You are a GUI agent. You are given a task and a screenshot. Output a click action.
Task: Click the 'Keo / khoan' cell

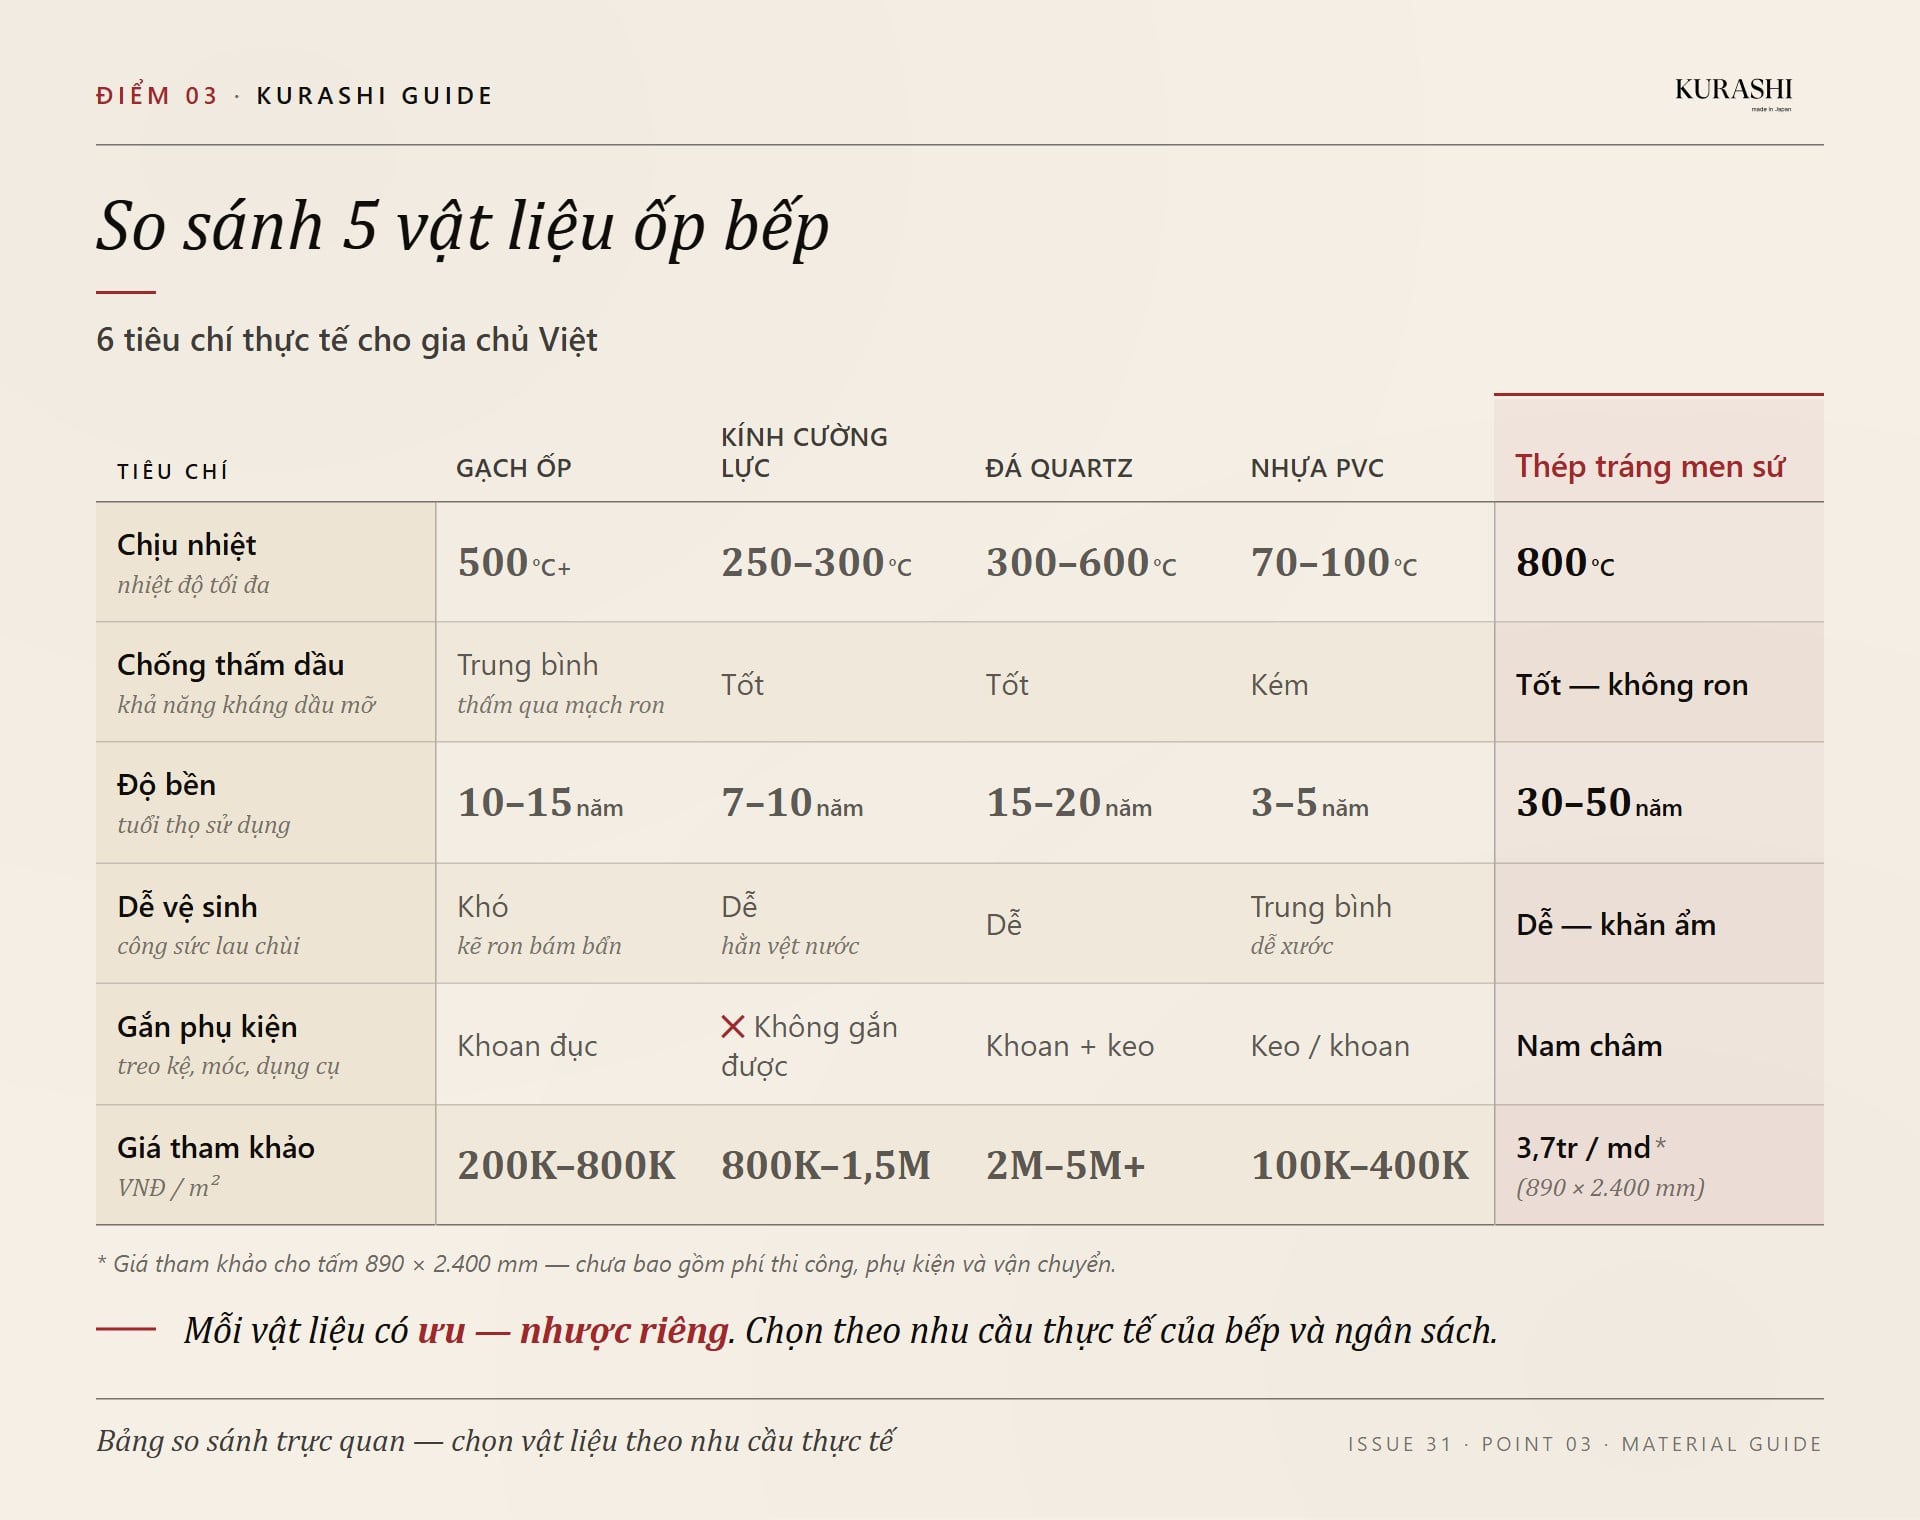point(1330,1046)
